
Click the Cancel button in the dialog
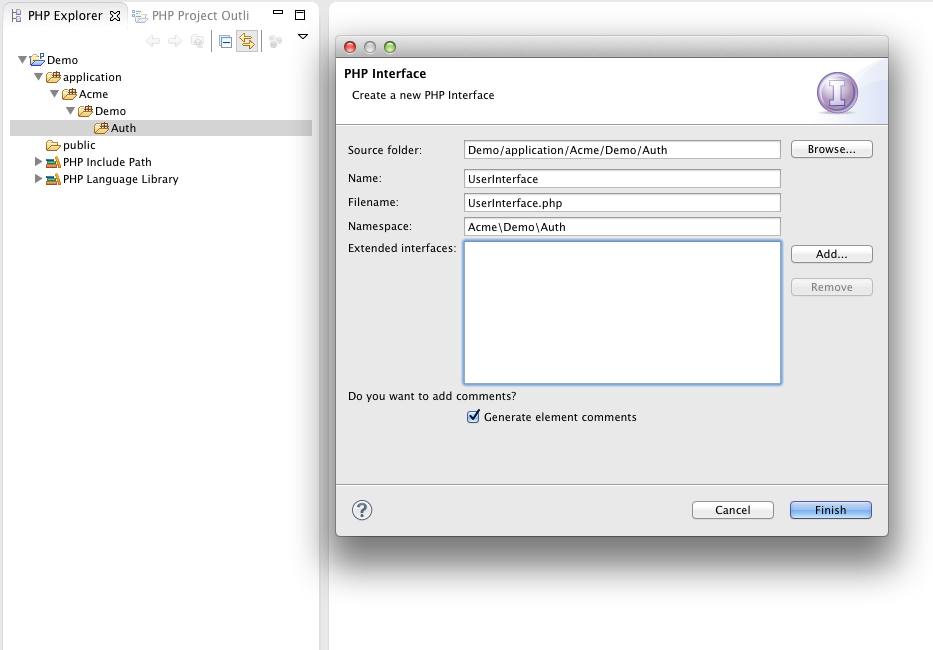[732, 510]
